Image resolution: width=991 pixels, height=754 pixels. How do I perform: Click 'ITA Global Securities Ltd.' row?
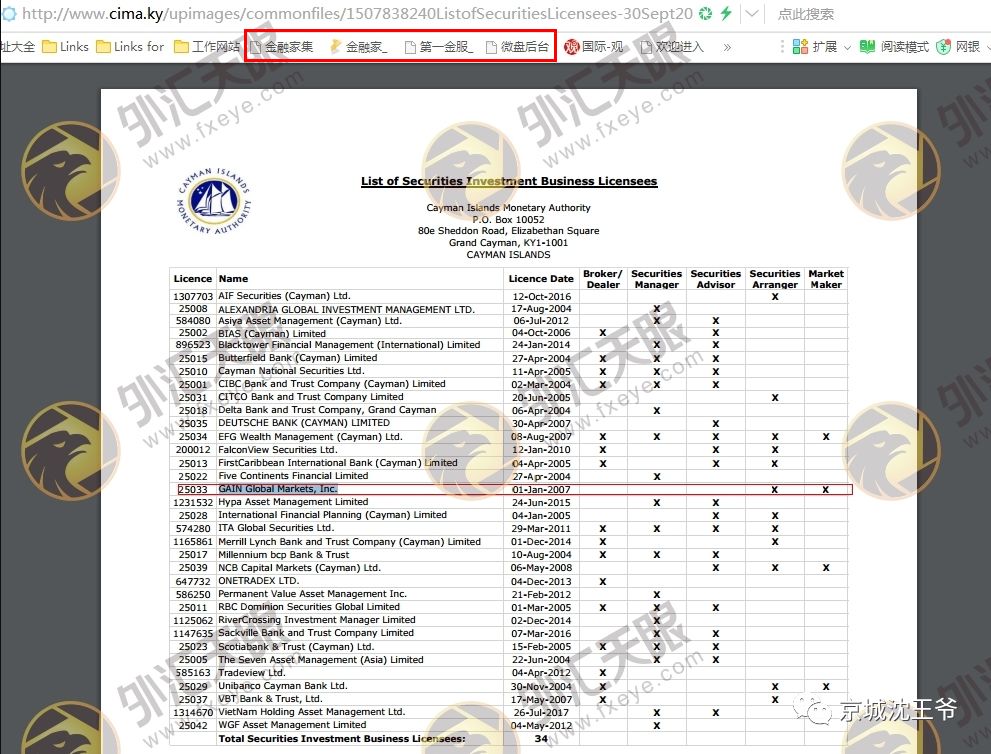276,528
